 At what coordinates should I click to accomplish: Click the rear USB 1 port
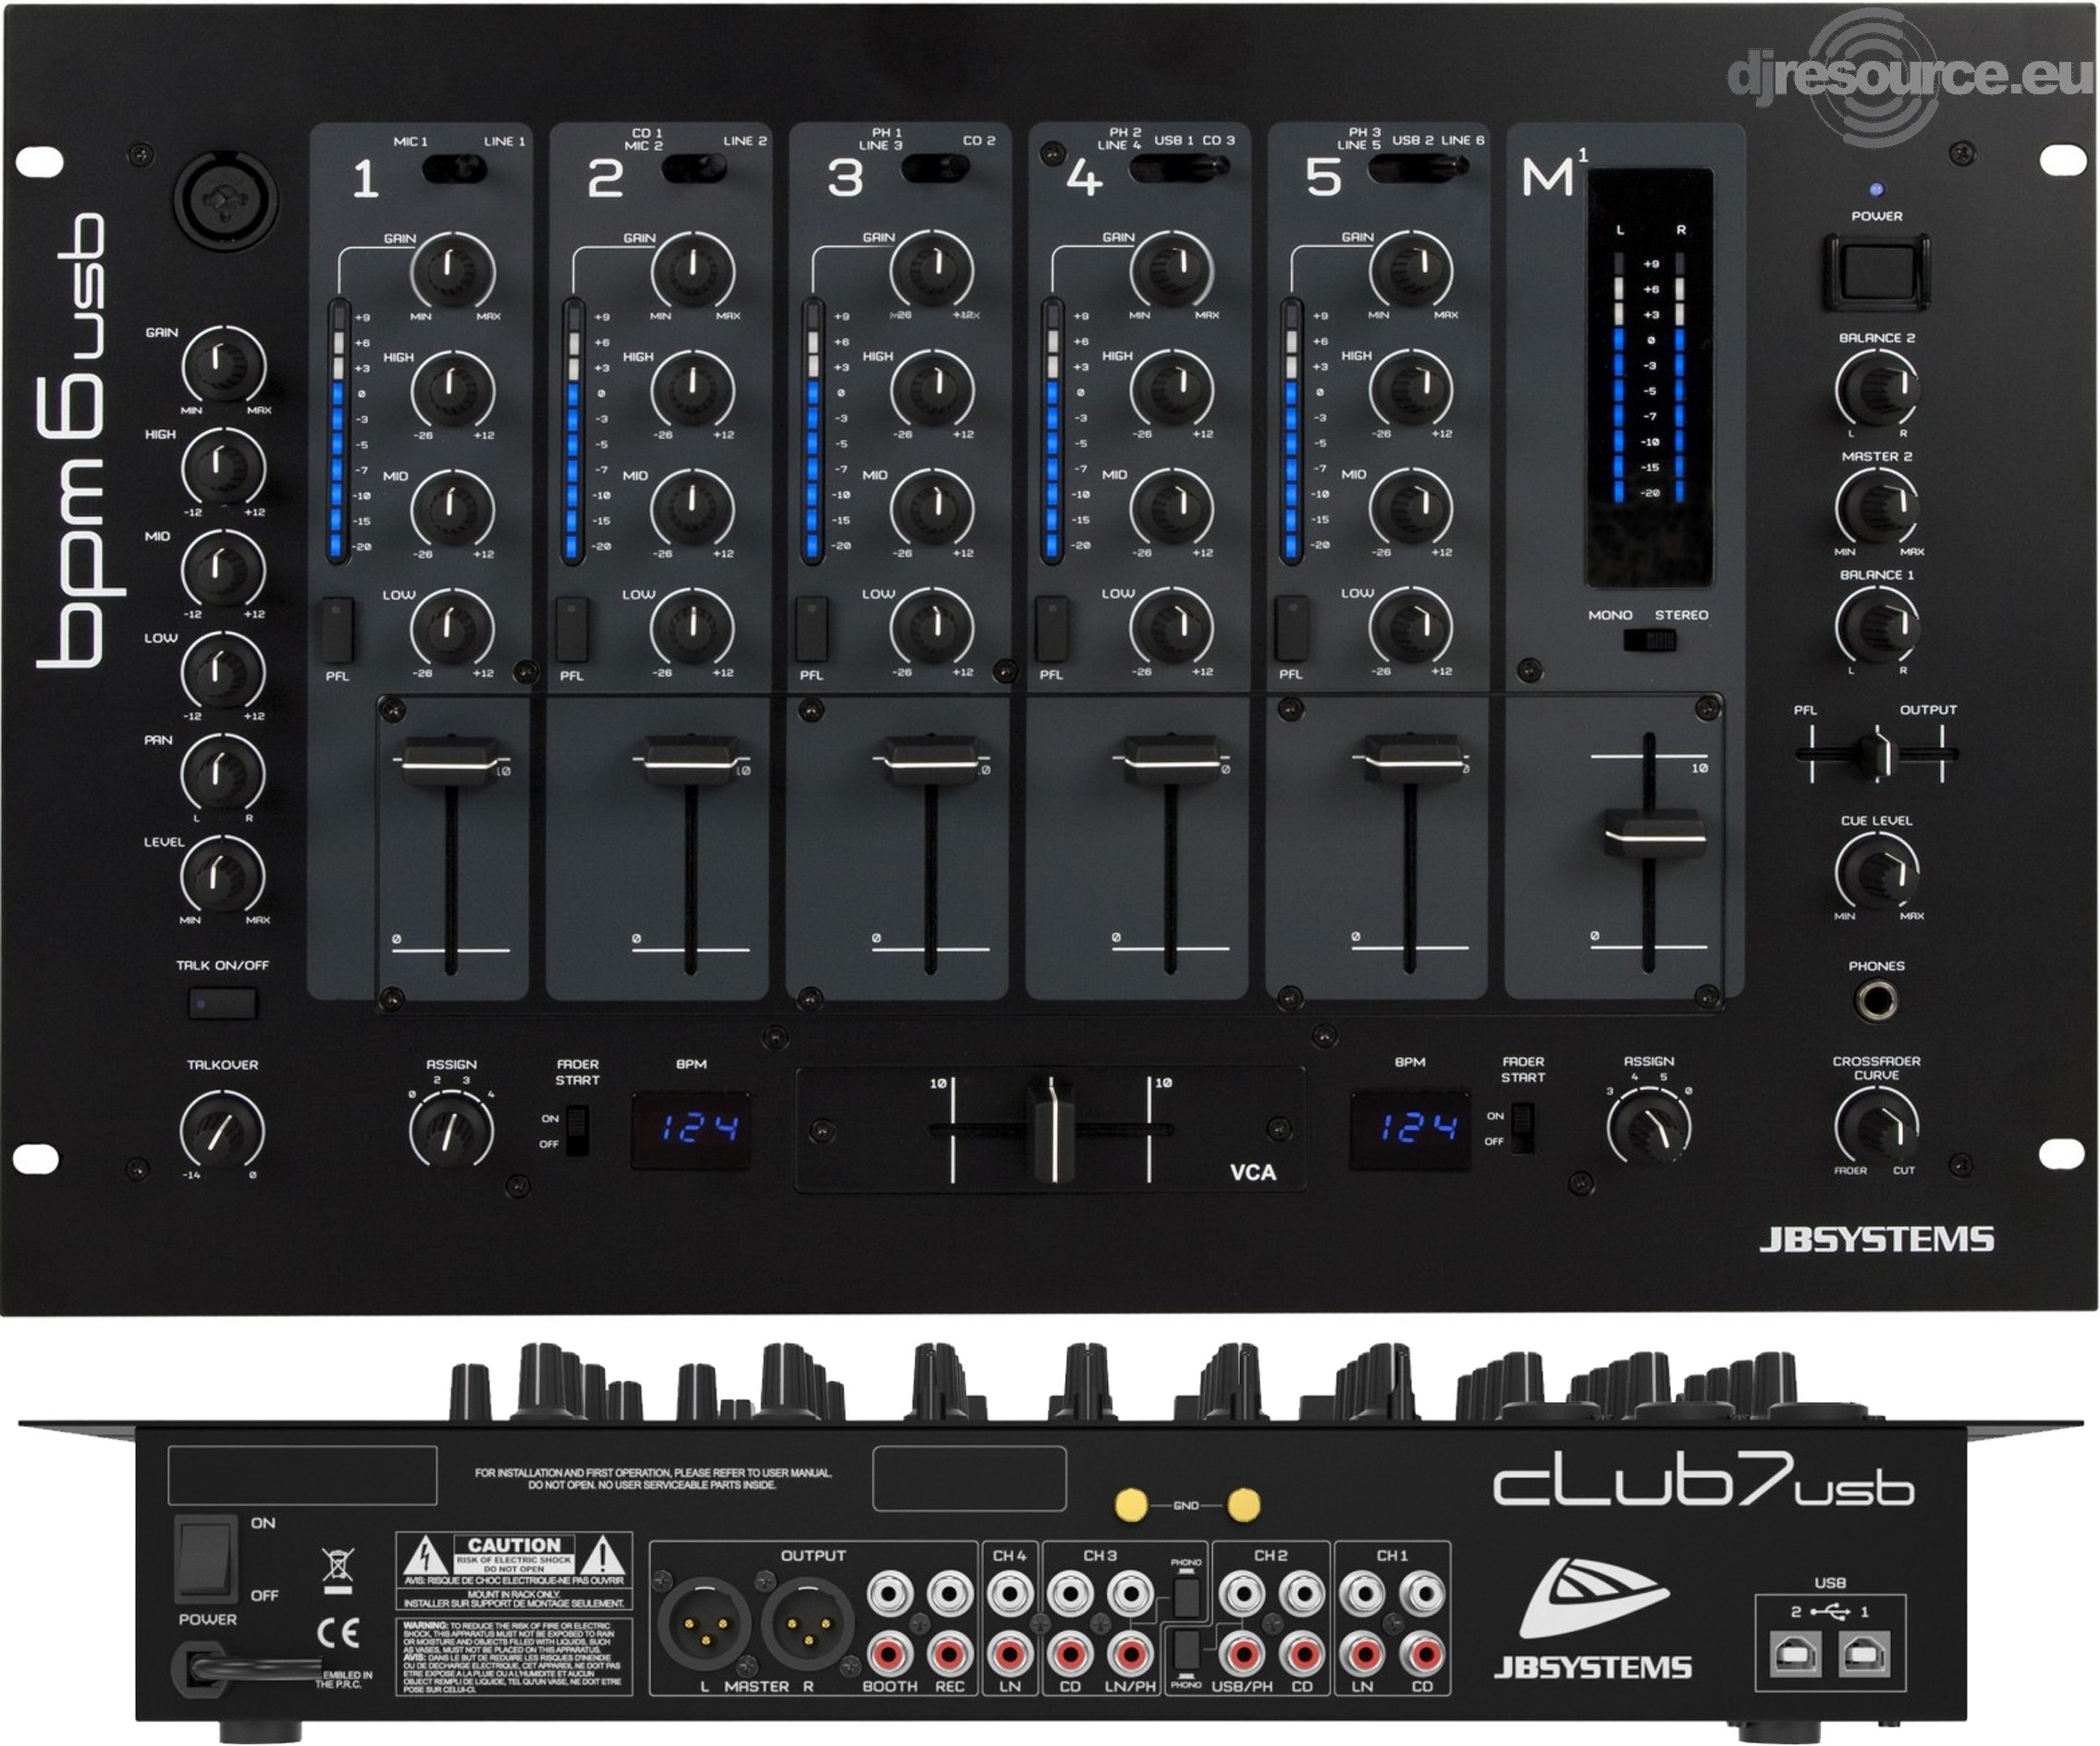[1864, 1654]
